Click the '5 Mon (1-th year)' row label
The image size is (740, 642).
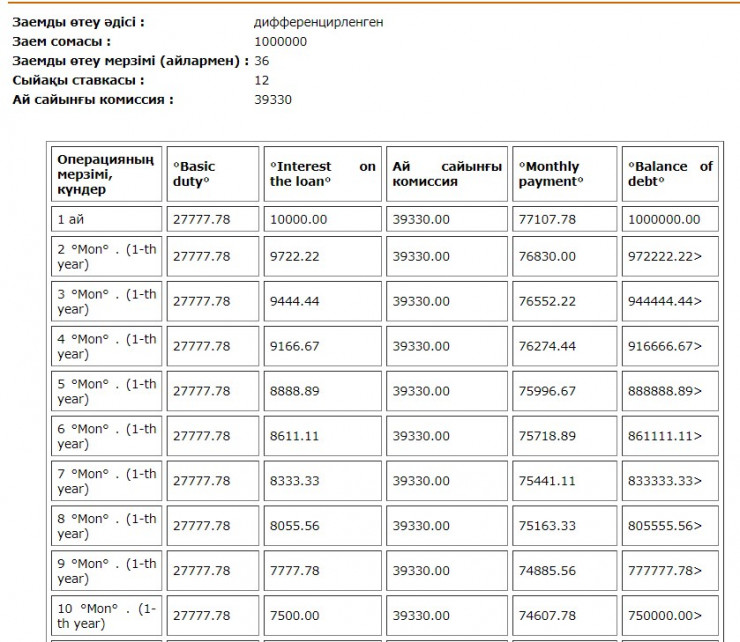106,391
